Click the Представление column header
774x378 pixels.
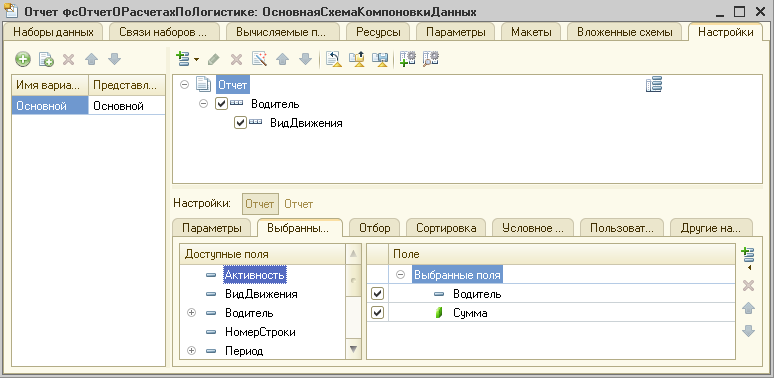127,85
